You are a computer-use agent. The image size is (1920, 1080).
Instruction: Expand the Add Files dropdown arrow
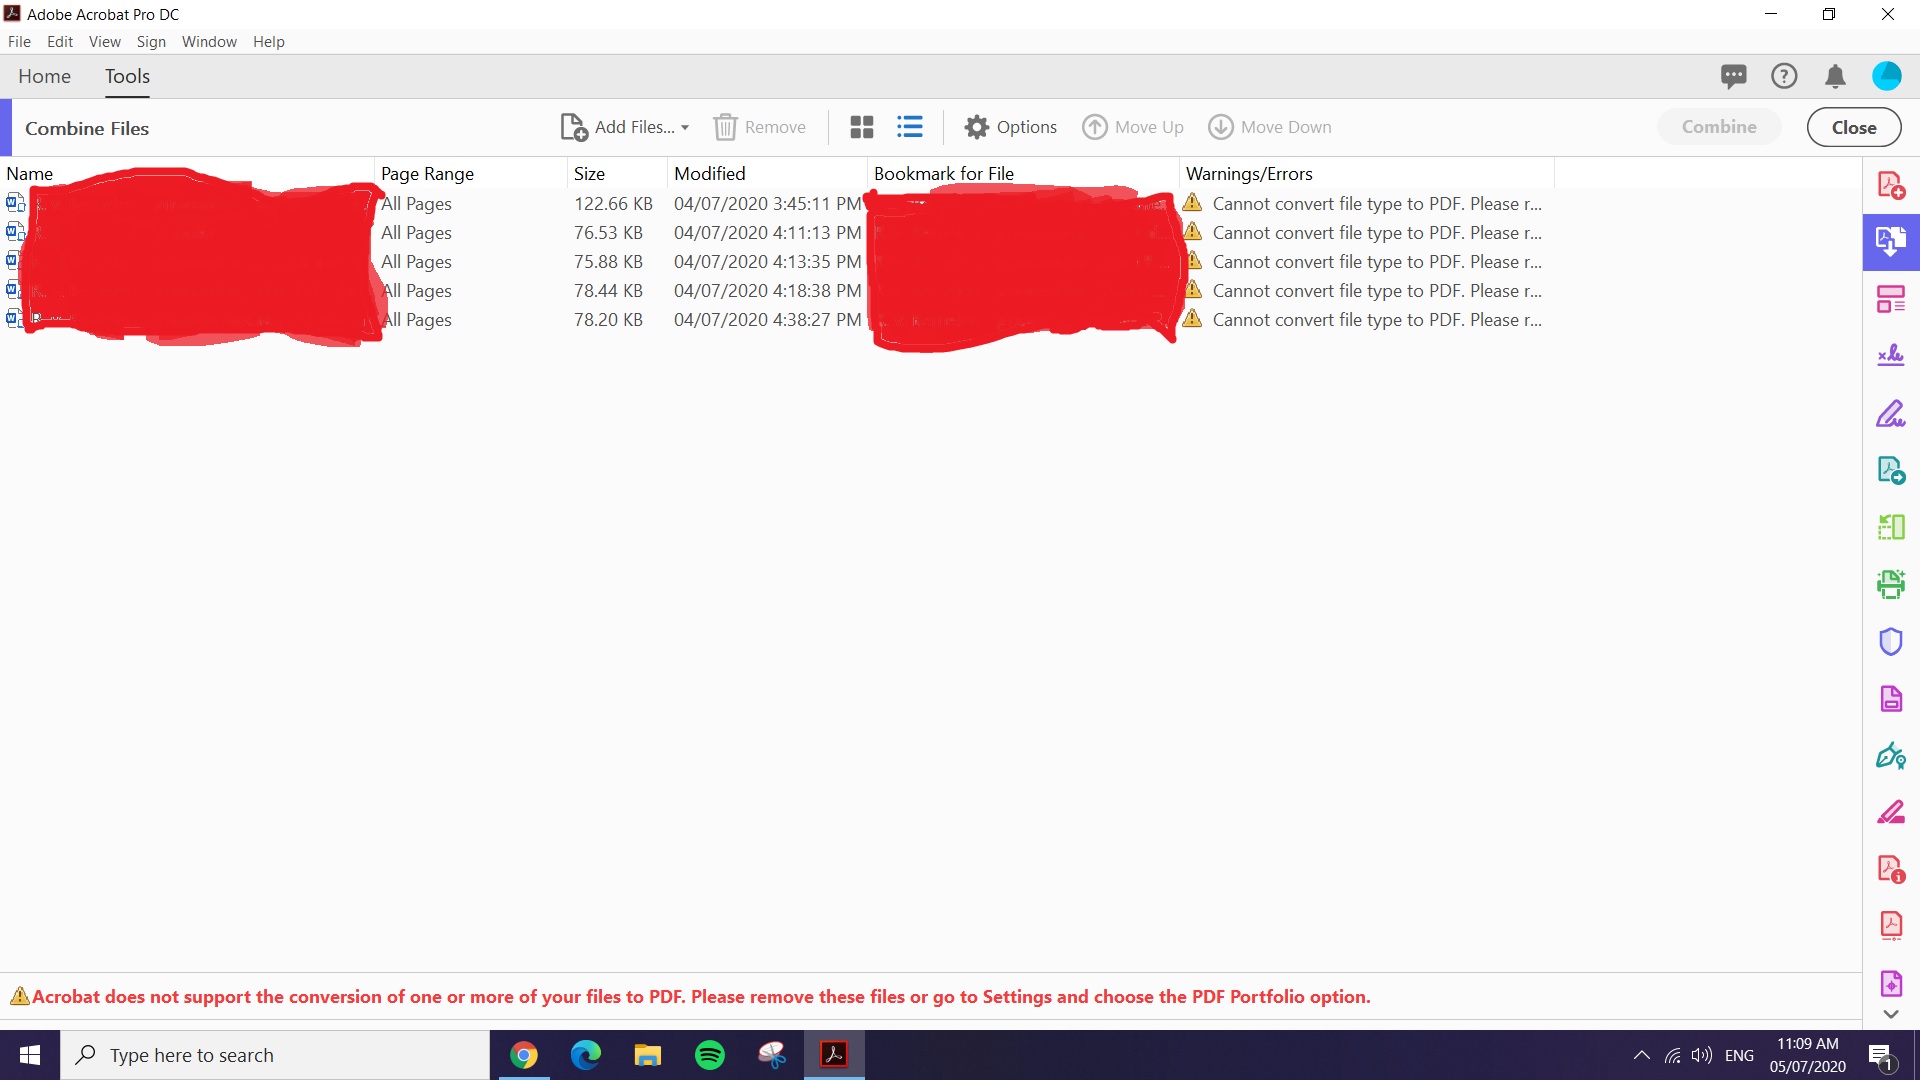click(686, 128)
